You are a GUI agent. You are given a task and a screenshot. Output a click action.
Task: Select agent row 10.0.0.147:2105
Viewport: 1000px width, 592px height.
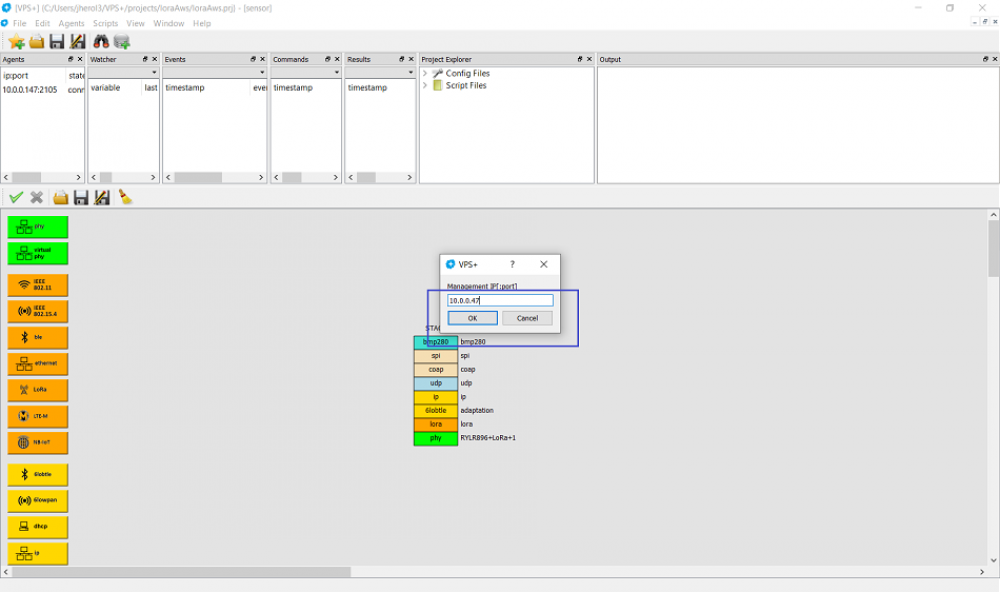42,90
